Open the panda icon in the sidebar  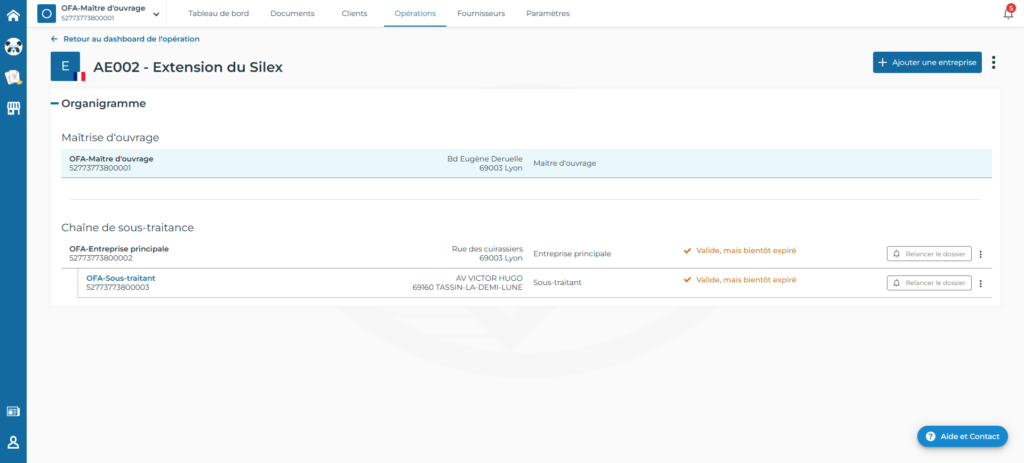(x=13, y=46)
